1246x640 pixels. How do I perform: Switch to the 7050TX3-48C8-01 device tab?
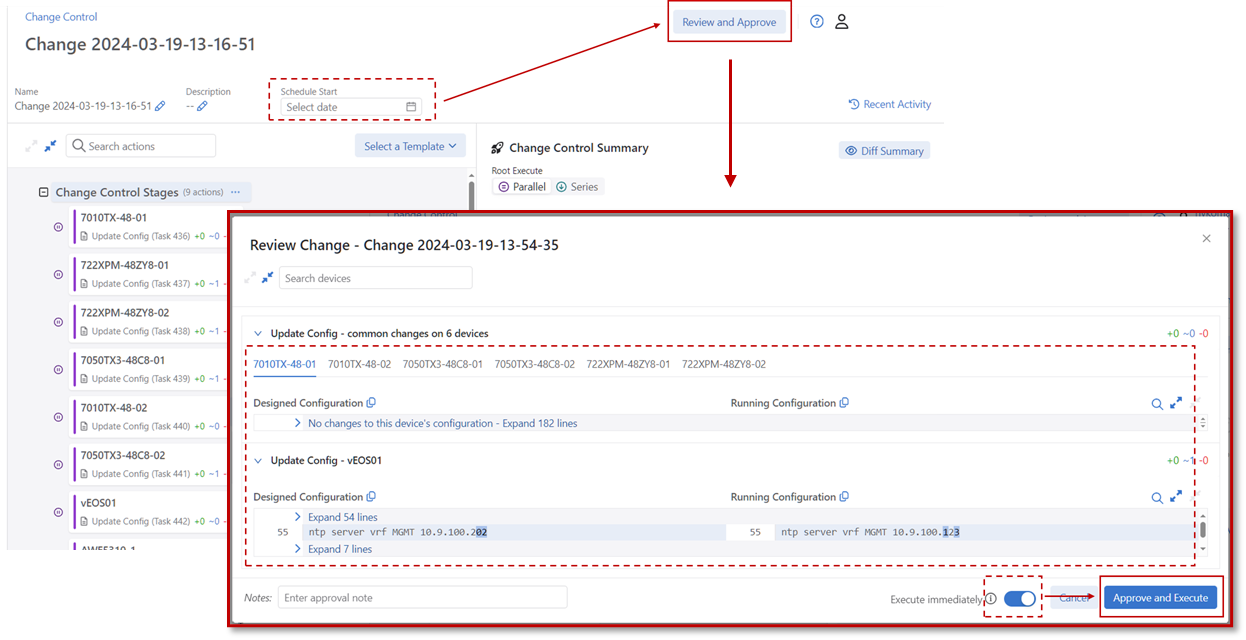click(442, 364)
